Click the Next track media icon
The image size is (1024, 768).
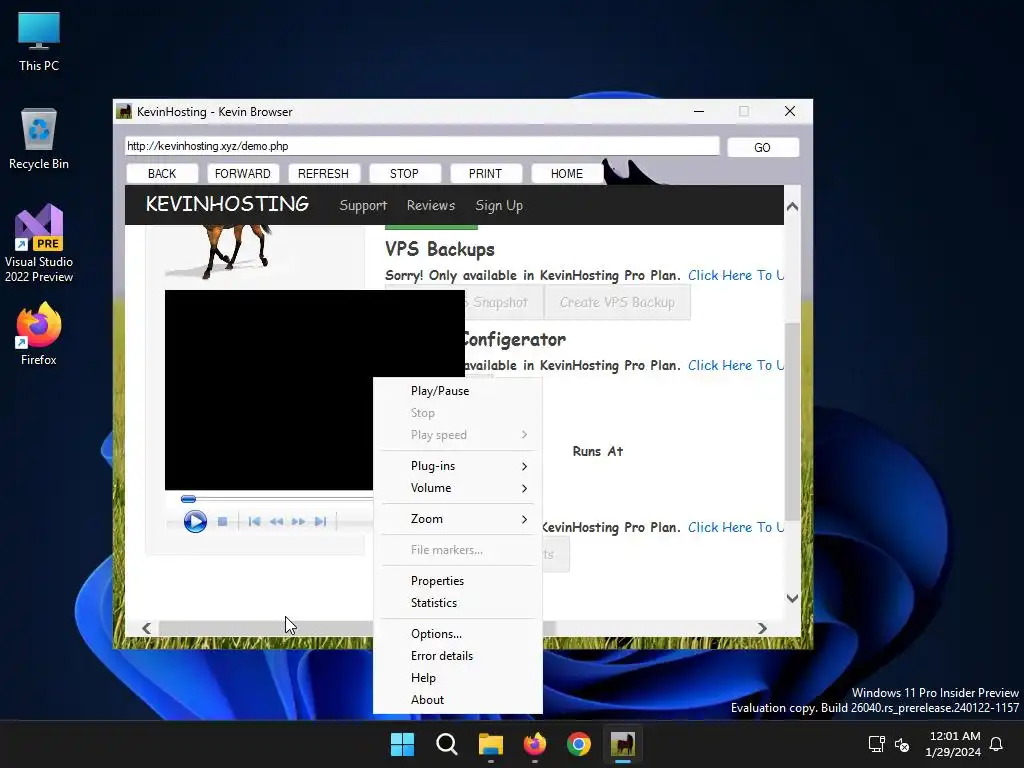point(320,522)
